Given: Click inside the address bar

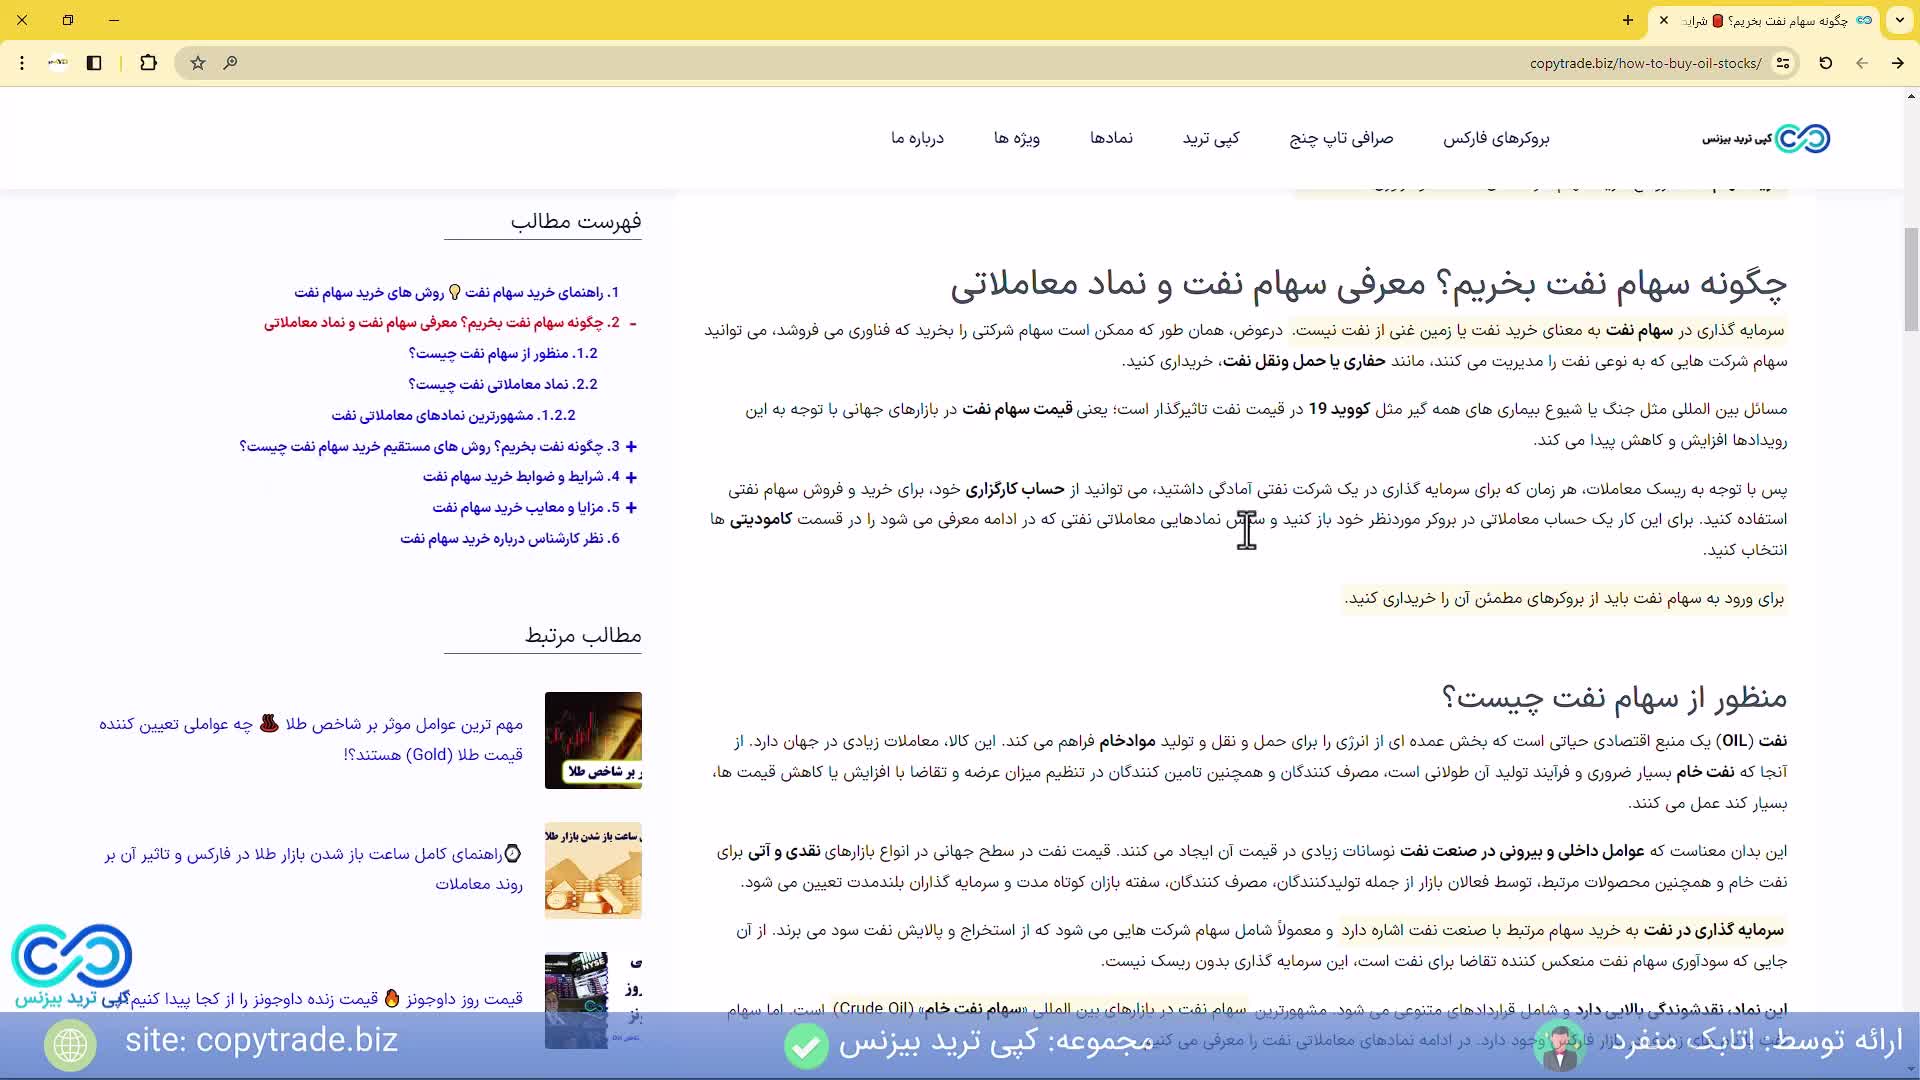Looking at the screenshot, I should point(1643,63).
